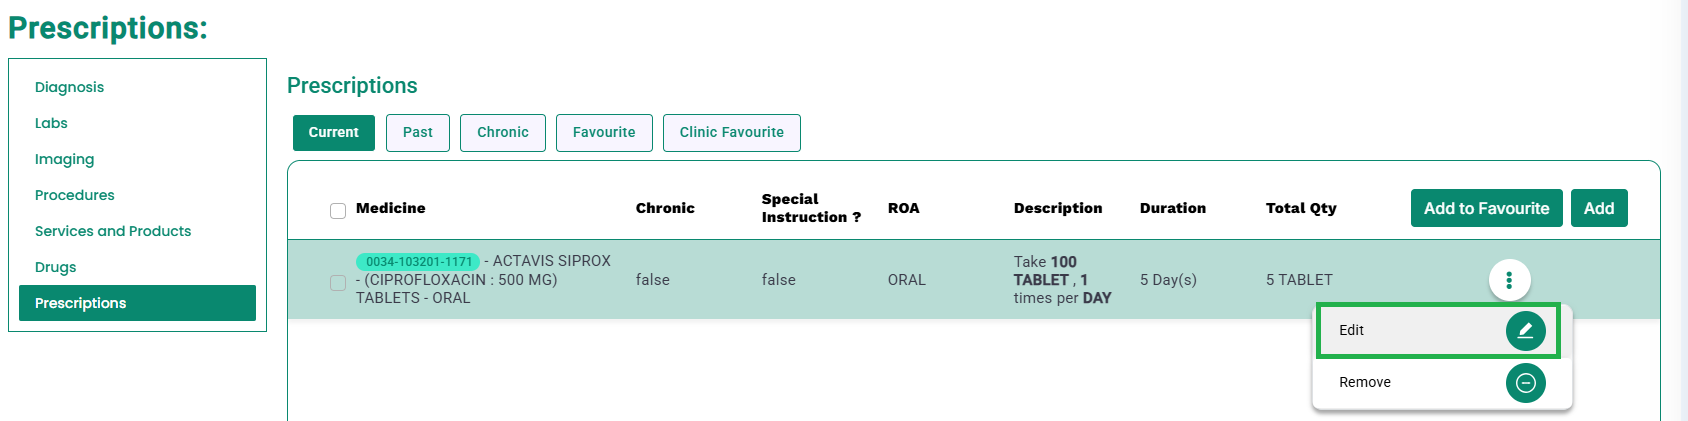Switch to the Chronic prescriptions tab
The image size is (1688, 421).
(x=503, y=133)
